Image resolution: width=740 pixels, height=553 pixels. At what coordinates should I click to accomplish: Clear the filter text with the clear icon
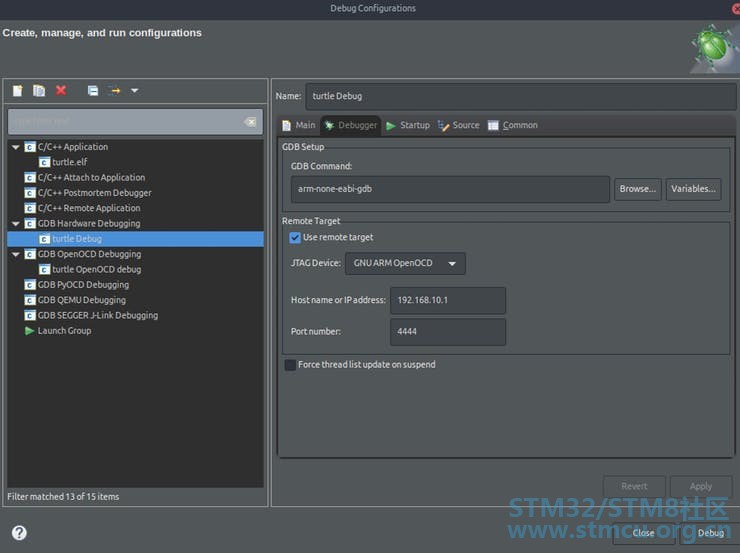pyautogui.click(x=250, y=122)
